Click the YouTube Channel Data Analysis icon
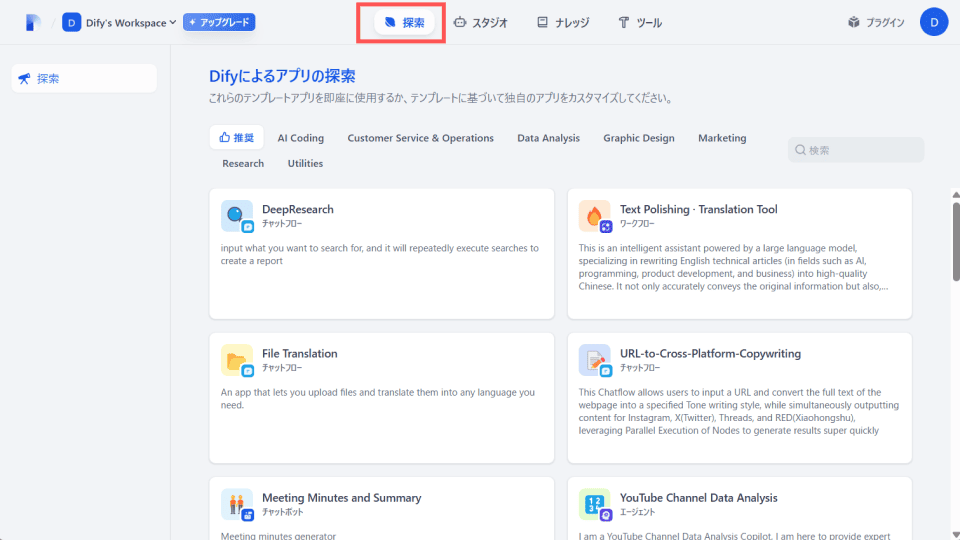Image resolution: width=960 pixels, height=540 pixels. (x=594, y=504)
